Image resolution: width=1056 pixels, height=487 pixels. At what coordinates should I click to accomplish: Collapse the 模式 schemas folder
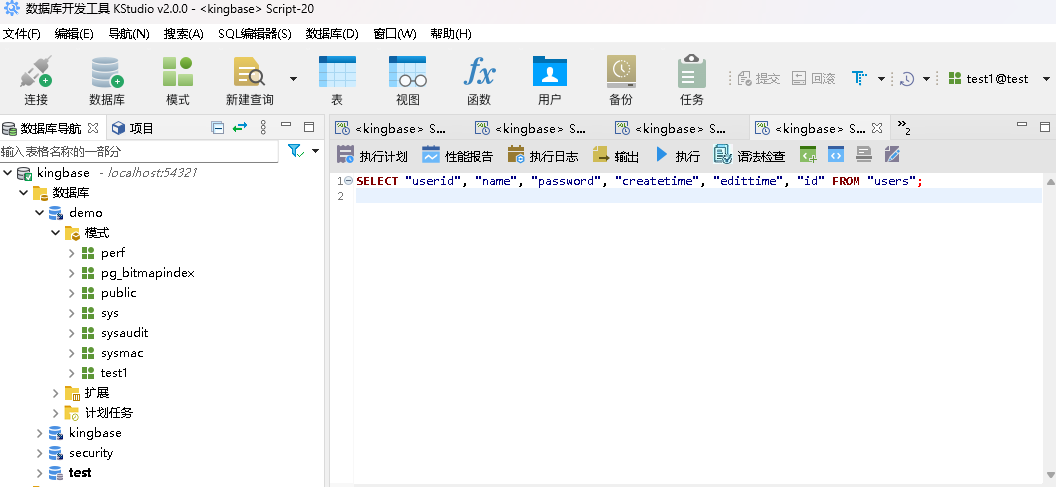(x=56, y=233)
